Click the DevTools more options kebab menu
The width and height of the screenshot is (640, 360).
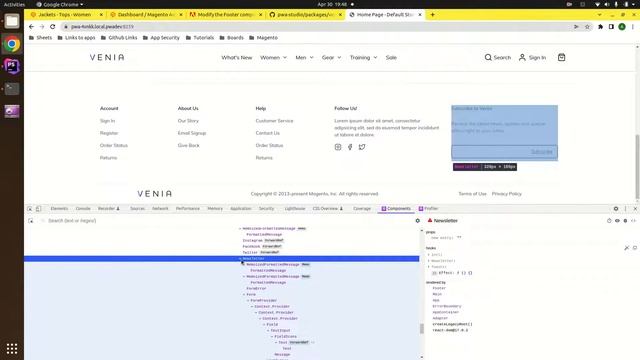tap(625, 209)
